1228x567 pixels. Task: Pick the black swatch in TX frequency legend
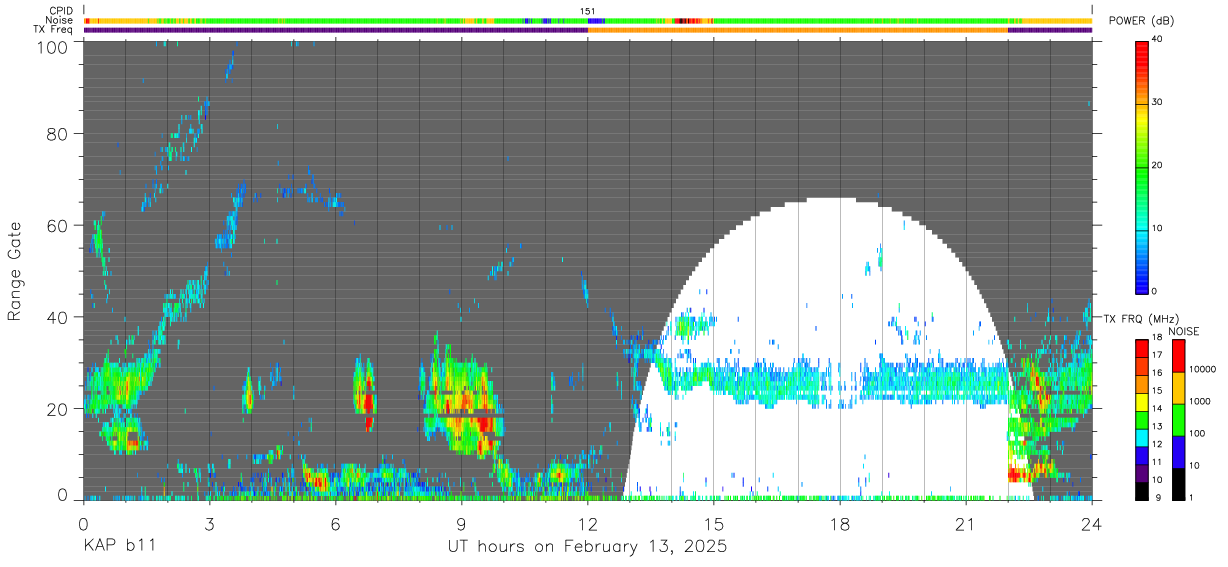point(1142,492)
